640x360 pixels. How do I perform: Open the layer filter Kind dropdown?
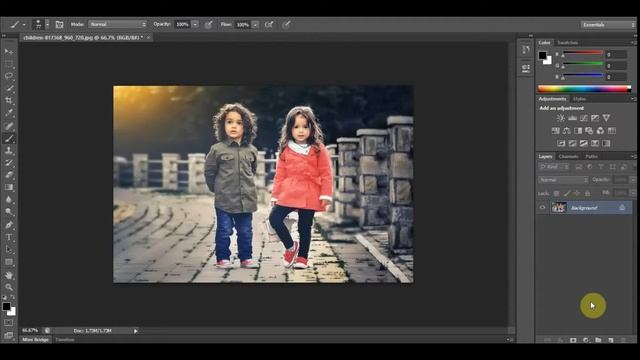554,167
